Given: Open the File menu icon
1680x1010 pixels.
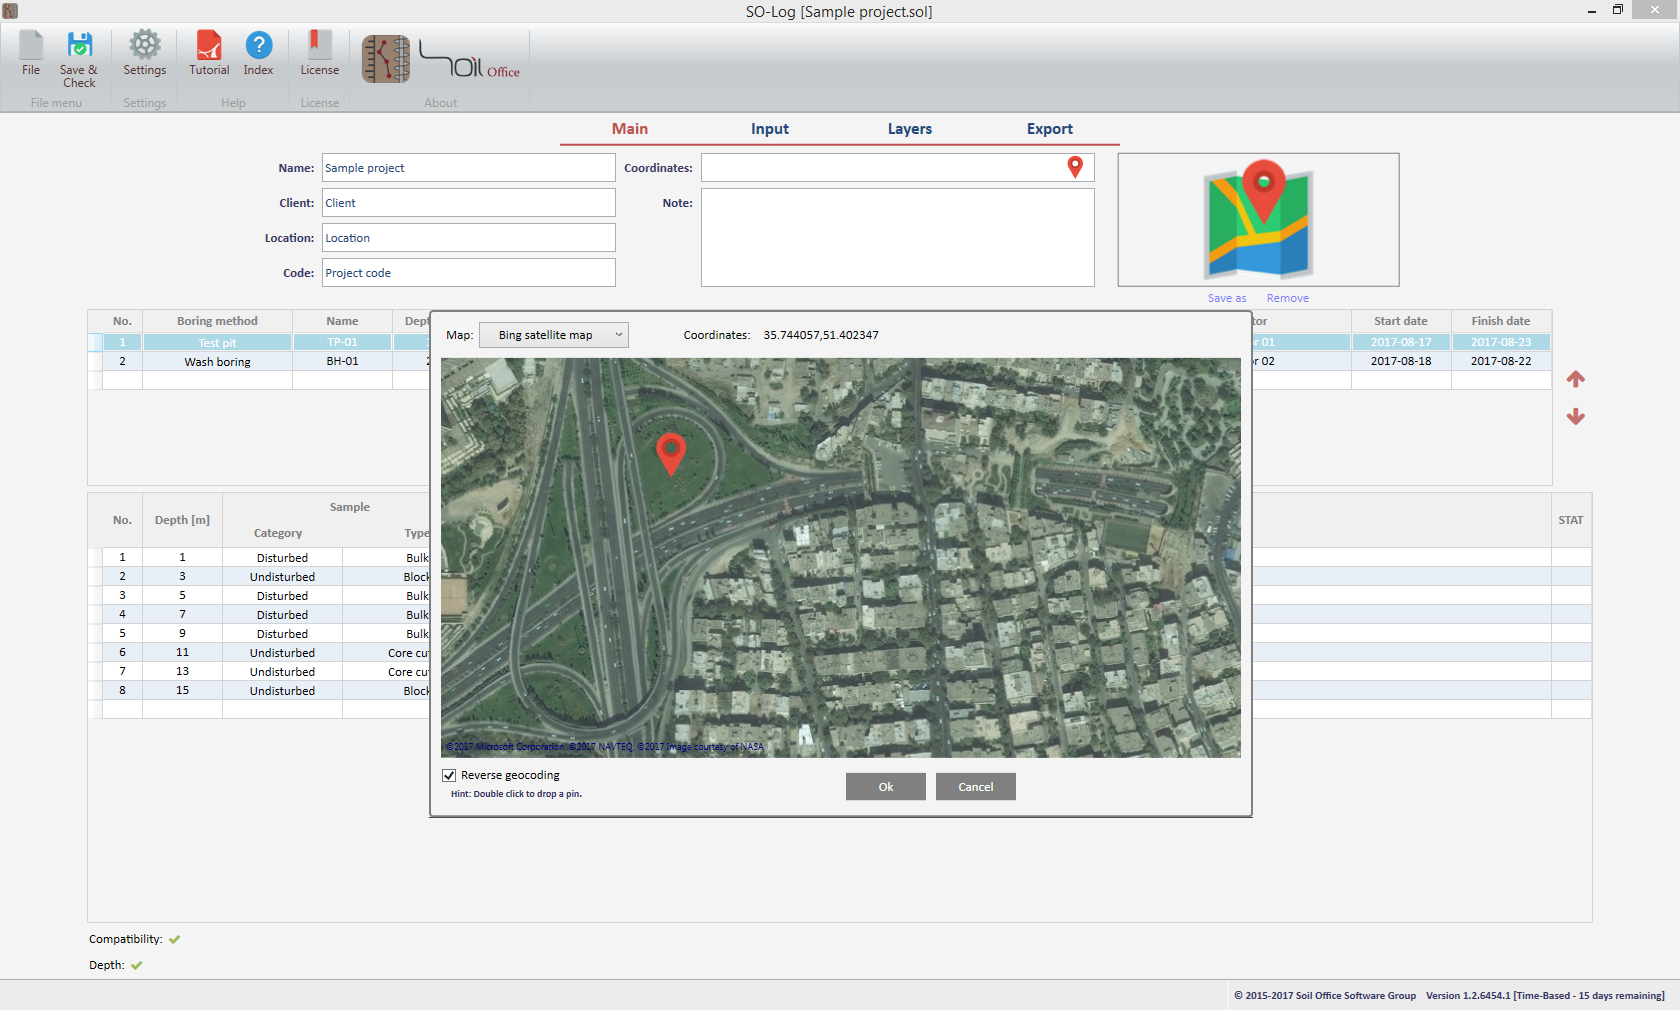Looking at the screenshot, I should (31, 46).
